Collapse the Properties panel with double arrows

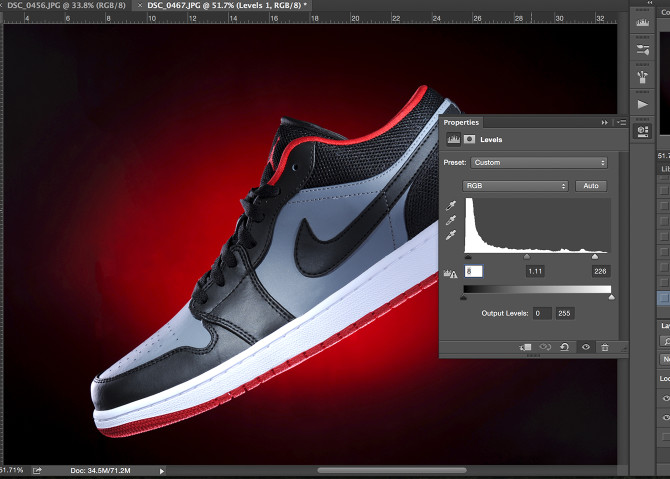tap(605, 123)
